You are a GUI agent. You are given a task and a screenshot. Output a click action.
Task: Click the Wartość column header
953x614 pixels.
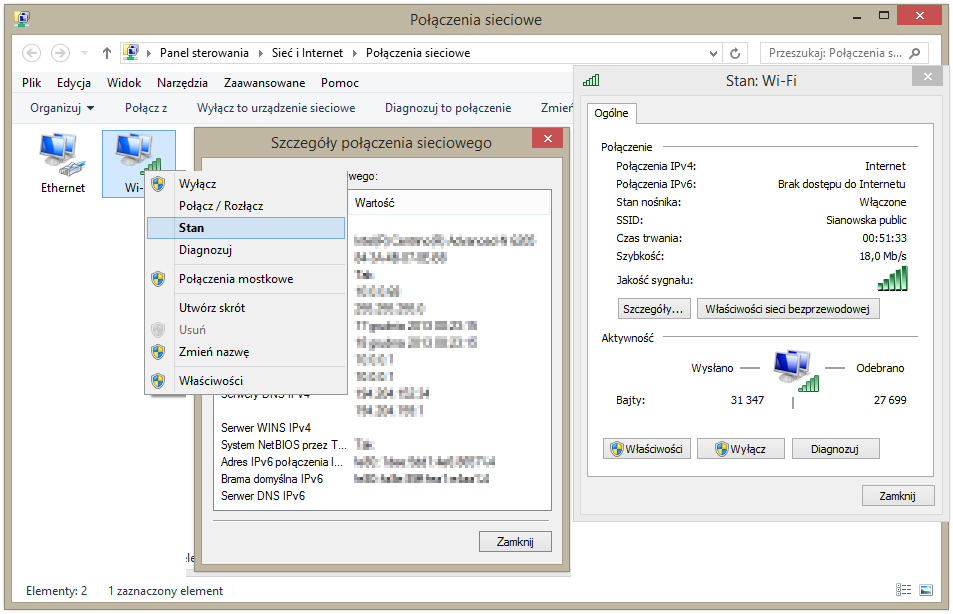pos(449,203)
